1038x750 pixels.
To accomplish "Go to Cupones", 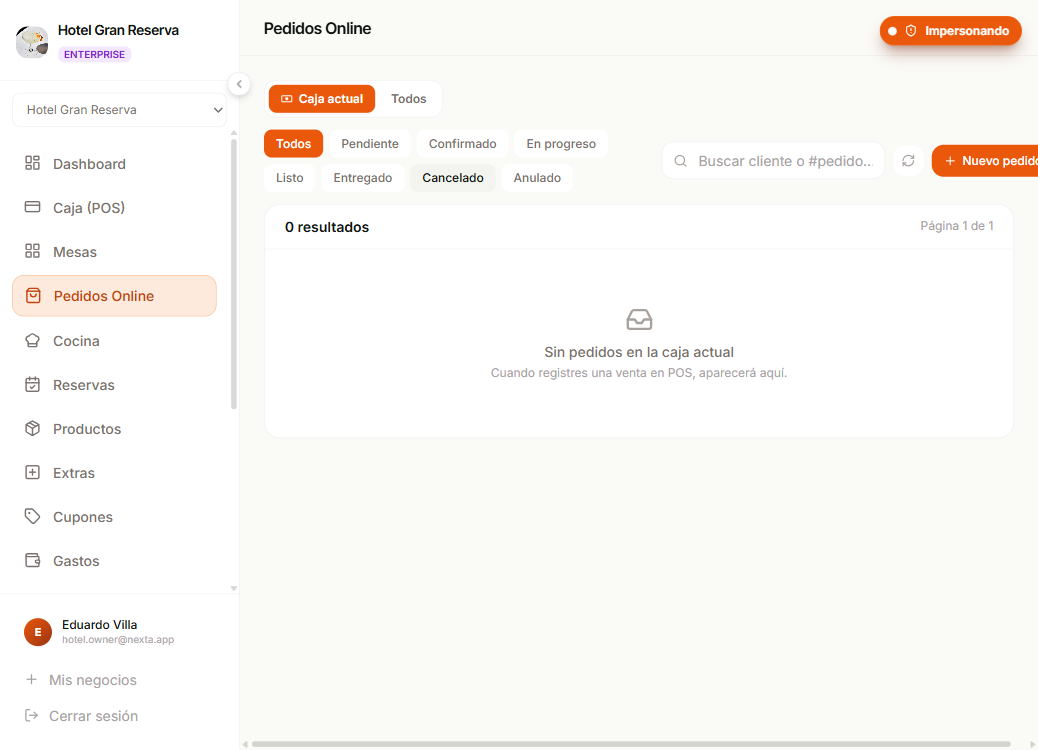I will (115, 517).
